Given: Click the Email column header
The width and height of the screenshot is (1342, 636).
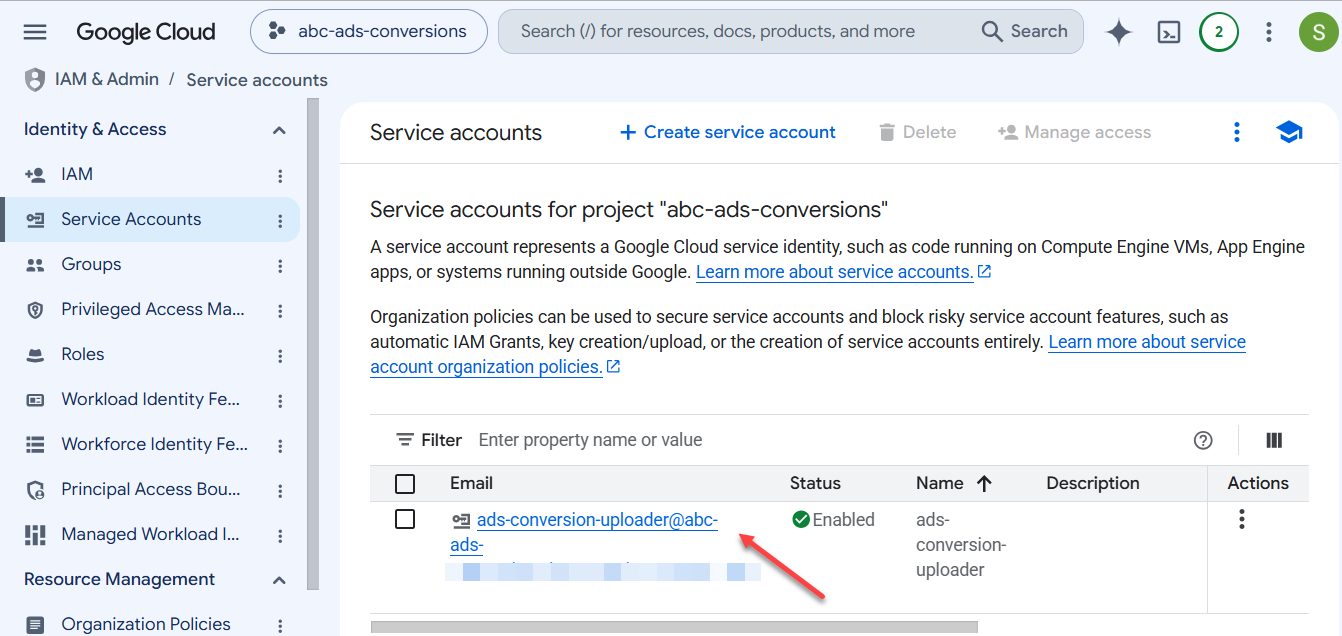Looking at the screenshot, I should coord(471,483).
